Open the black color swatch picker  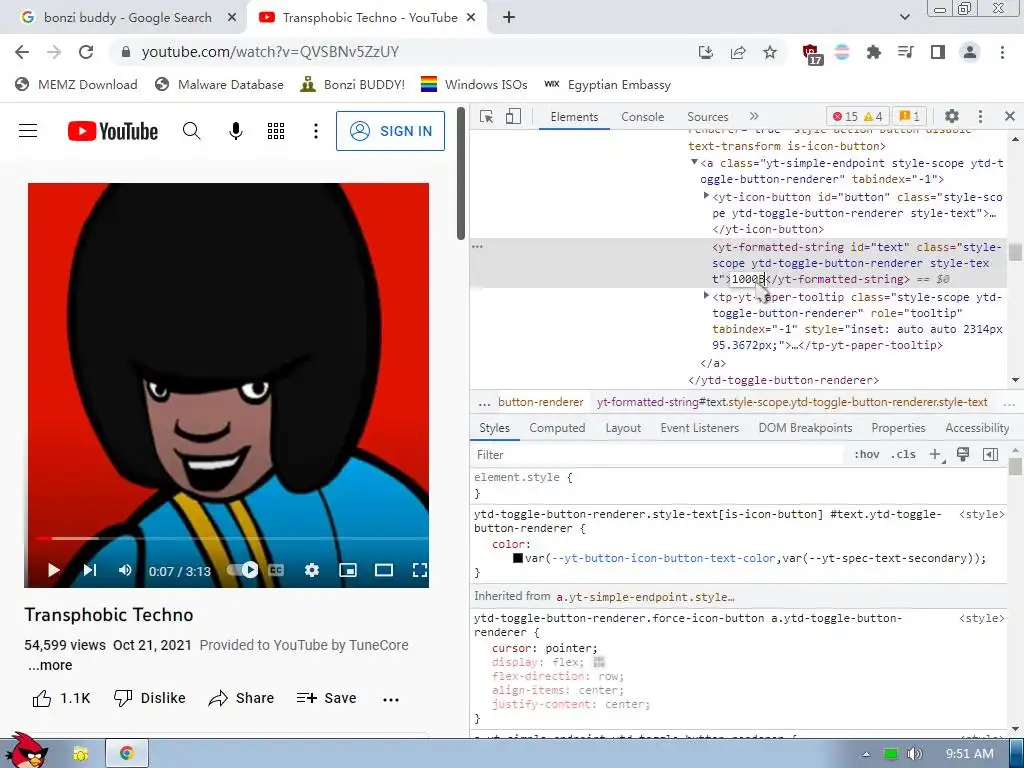(518, 558)
